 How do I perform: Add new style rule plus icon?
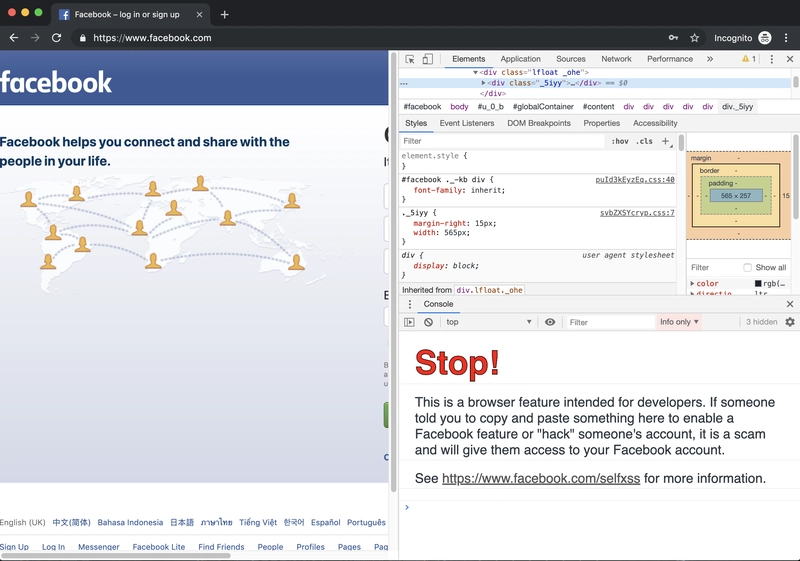tap(665, 141)
